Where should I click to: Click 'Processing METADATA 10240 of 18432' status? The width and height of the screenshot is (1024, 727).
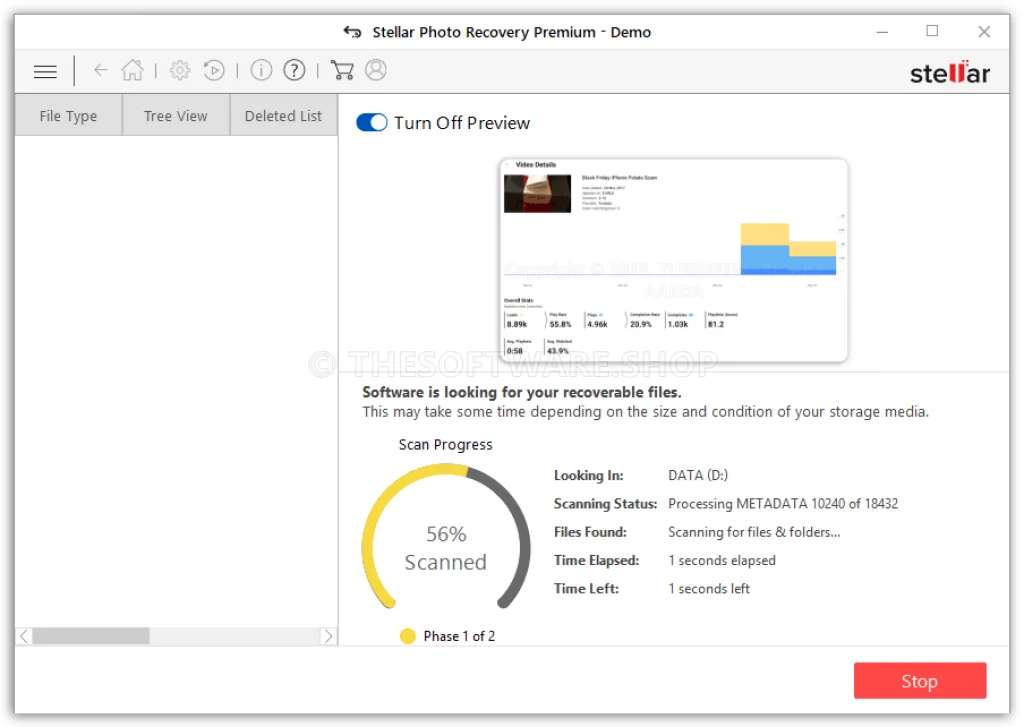point(782,504)
